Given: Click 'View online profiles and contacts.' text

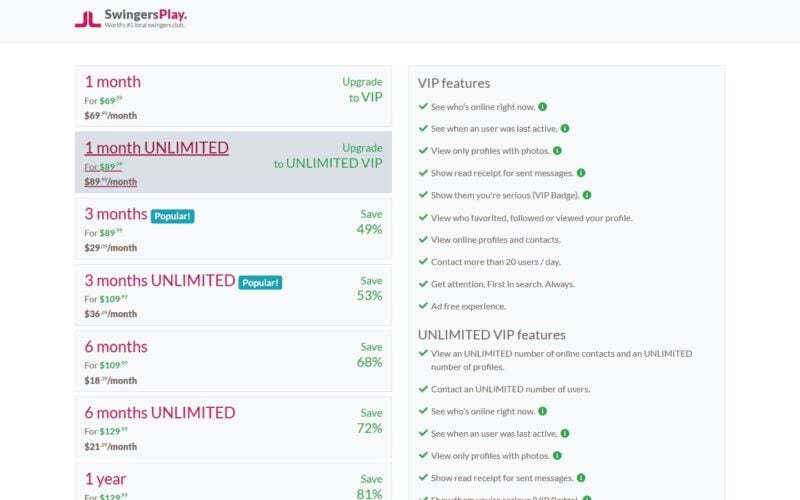Looking at the screenshot, I should pos(496,240).
